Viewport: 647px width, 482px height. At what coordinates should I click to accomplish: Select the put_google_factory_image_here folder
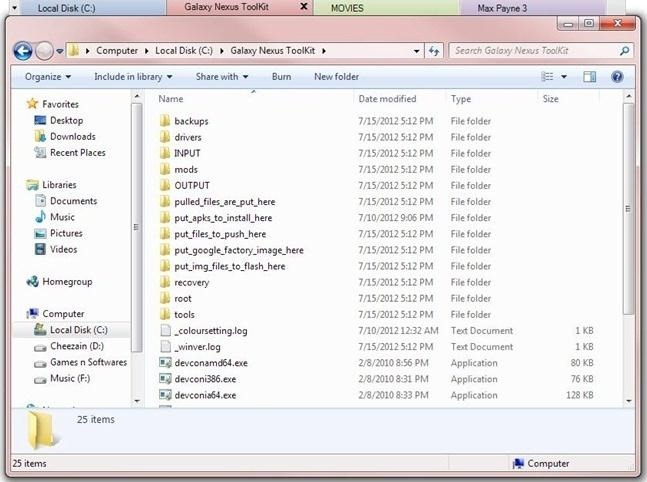click(238, 250)
